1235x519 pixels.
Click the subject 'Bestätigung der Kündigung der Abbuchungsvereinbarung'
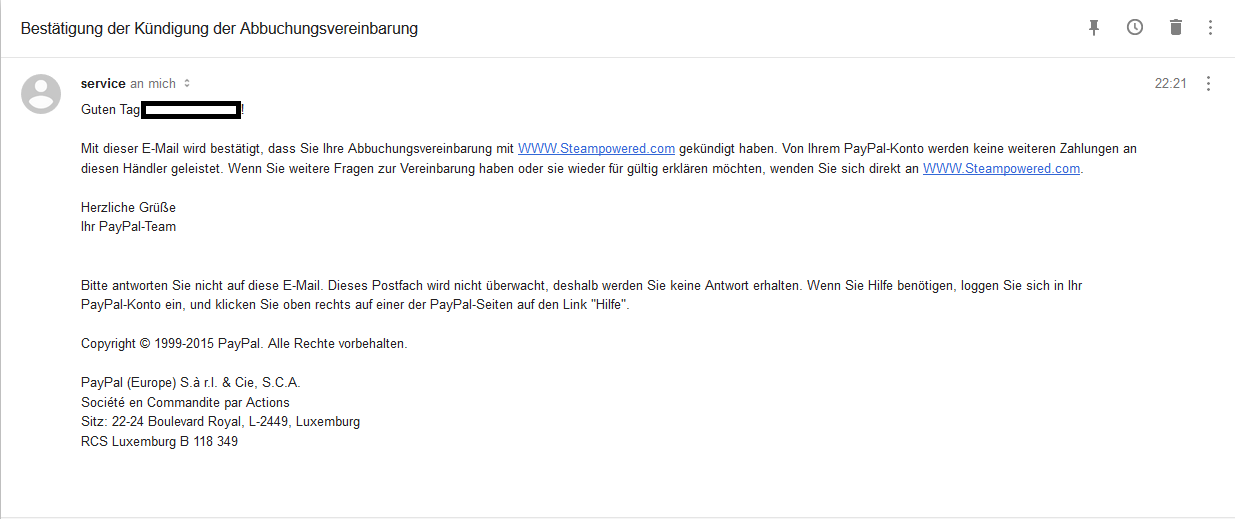coord(220,28)
